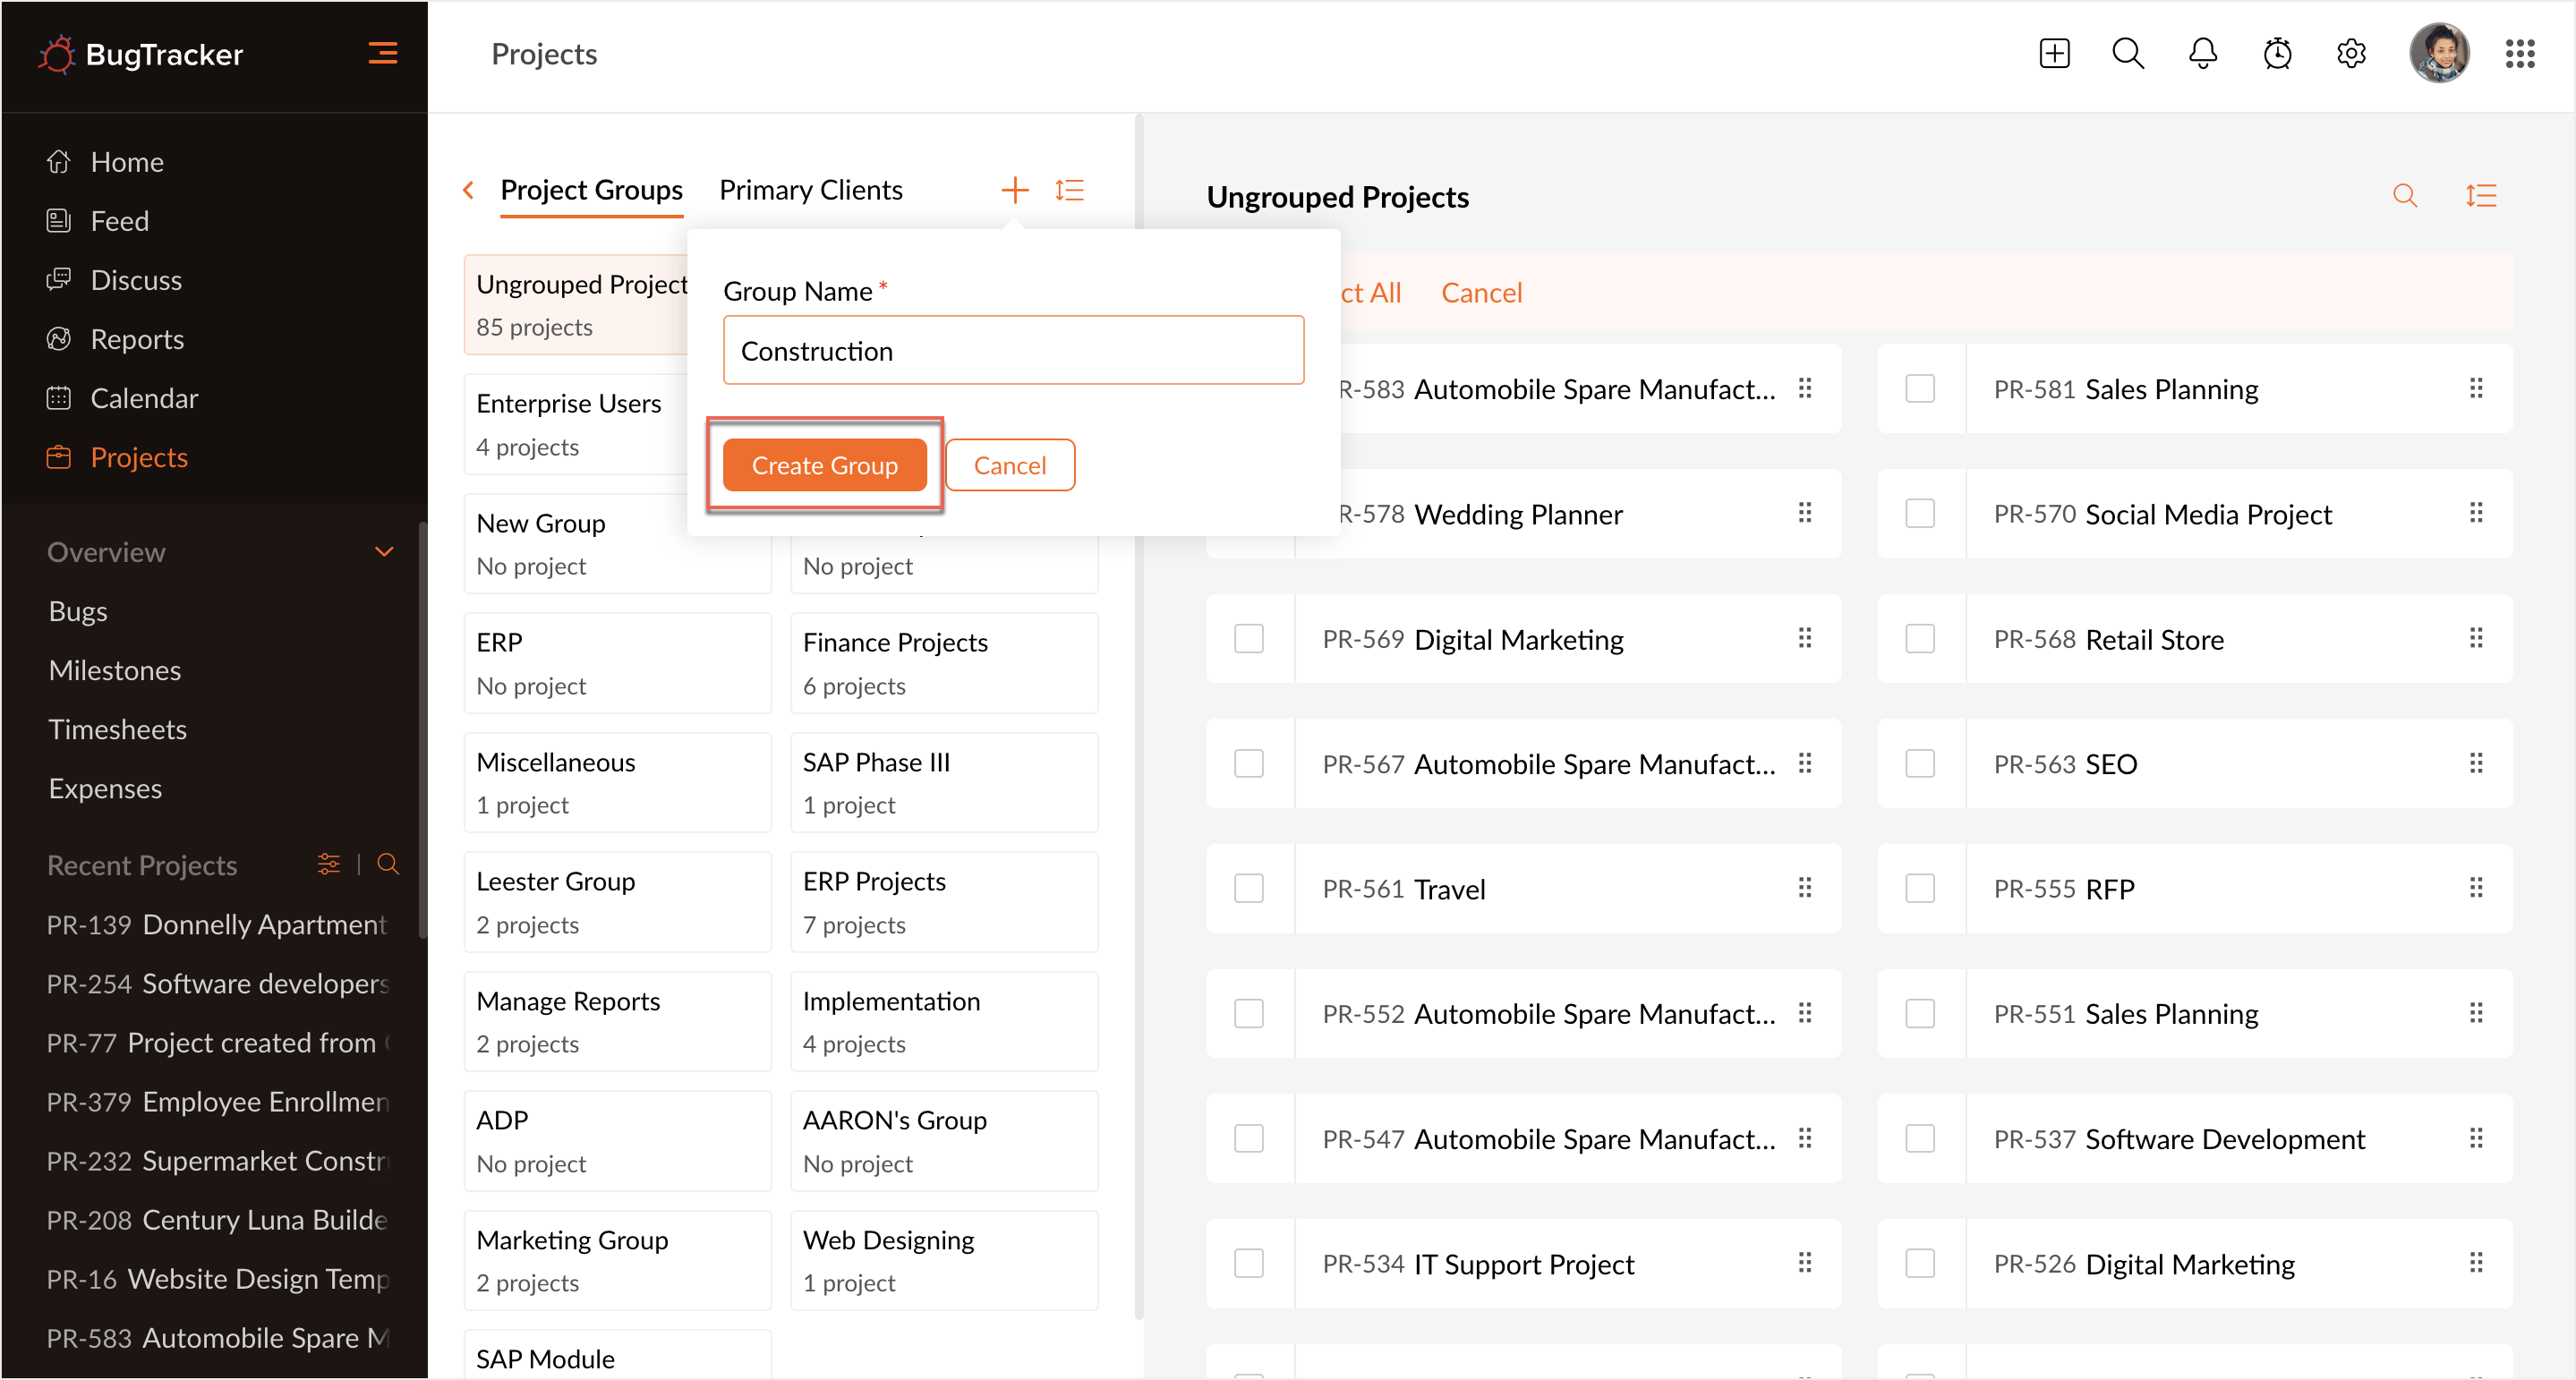This screenshot has height=1380, width=2576.
Task: Search within Ungrouped Projects panel
Action: (x=2405, y=196)
